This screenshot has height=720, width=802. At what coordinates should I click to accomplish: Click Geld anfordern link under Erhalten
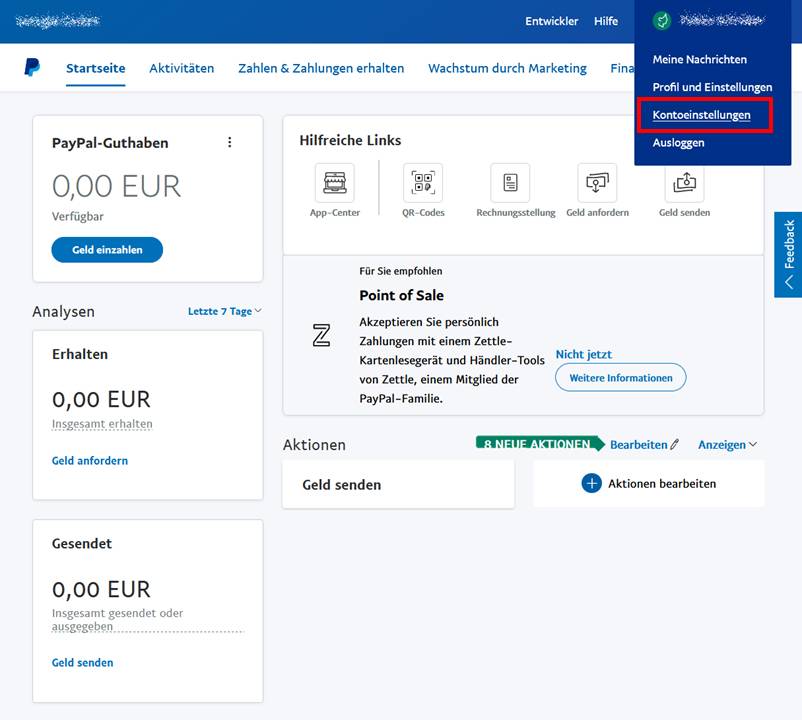coord(90,460)
